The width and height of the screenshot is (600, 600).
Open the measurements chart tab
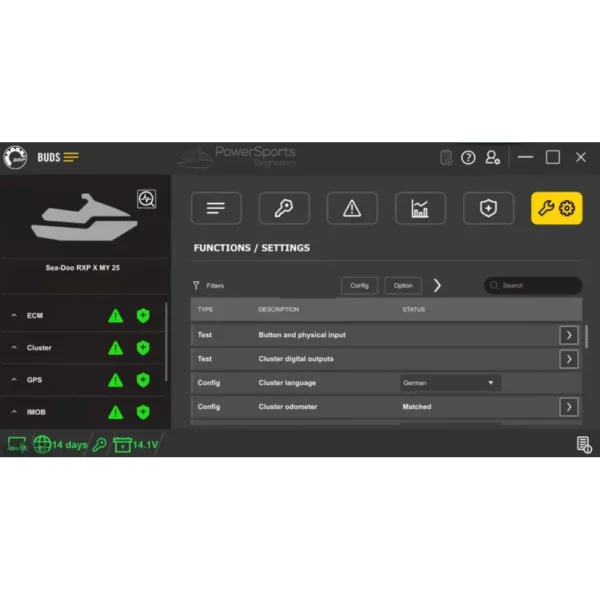420,208
